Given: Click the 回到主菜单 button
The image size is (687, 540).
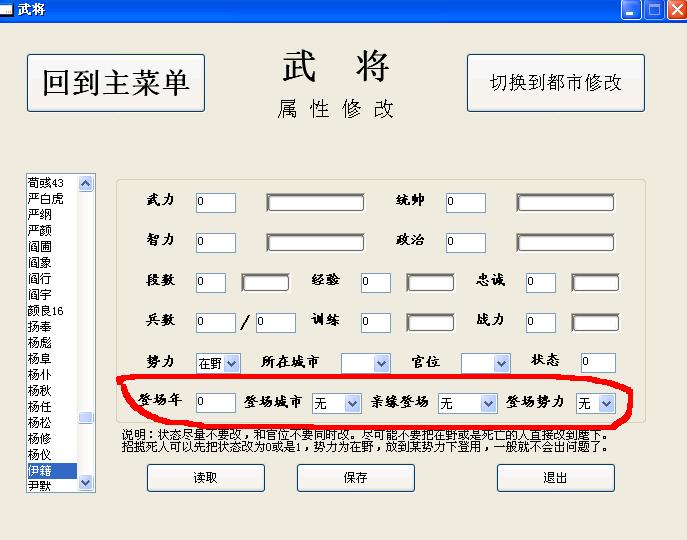Looking at the screenshot, I should pos(116,83).
